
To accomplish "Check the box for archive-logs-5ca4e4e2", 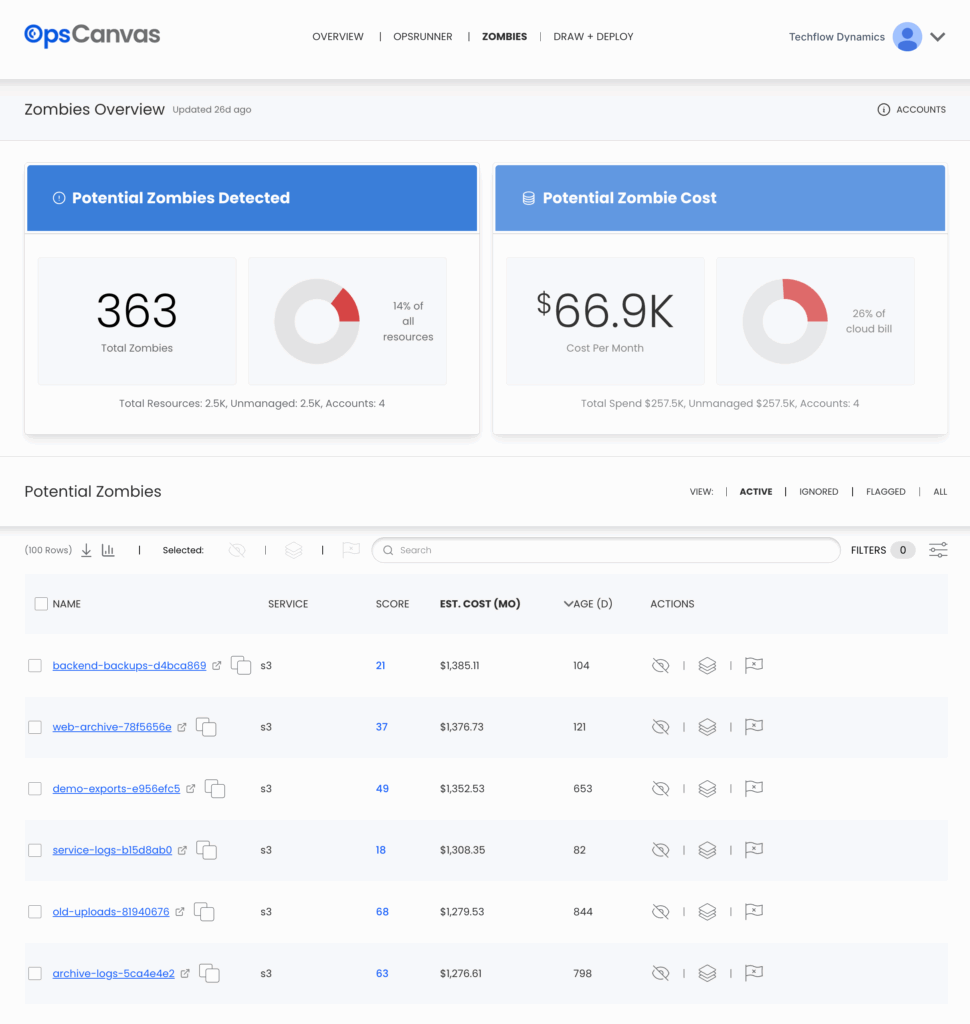I will tap(35, 974).
